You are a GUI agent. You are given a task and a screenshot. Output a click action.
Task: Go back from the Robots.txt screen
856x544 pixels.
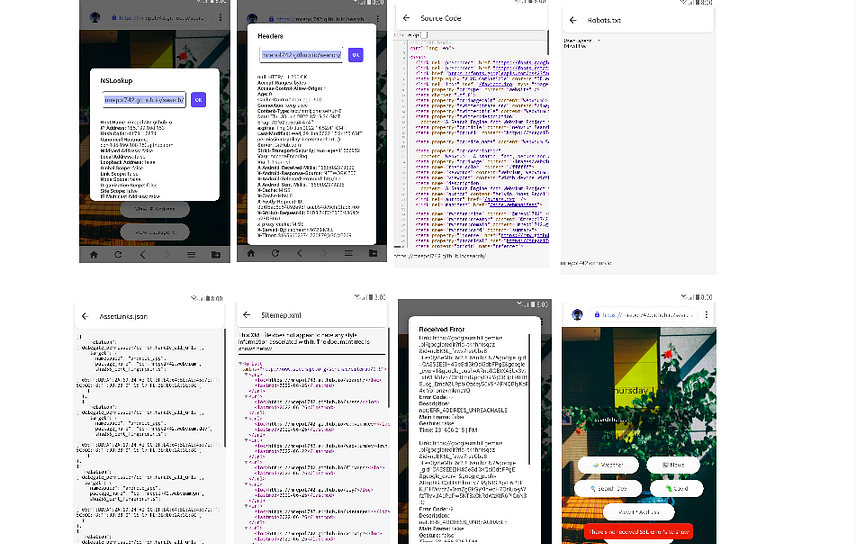(x=573, y=20)
